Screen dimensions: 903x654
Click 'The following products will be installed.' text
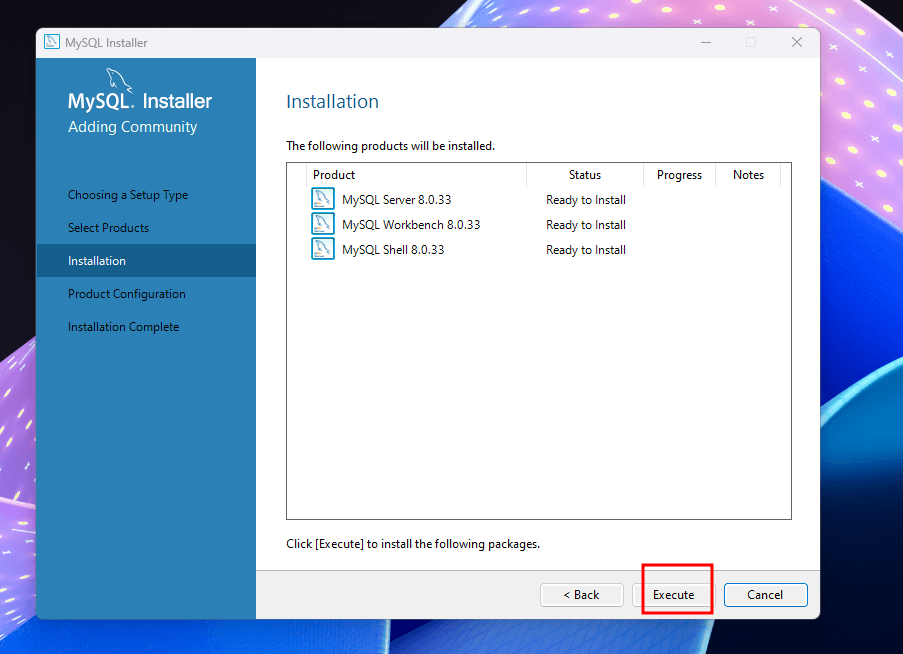click(x=390, y=146)
